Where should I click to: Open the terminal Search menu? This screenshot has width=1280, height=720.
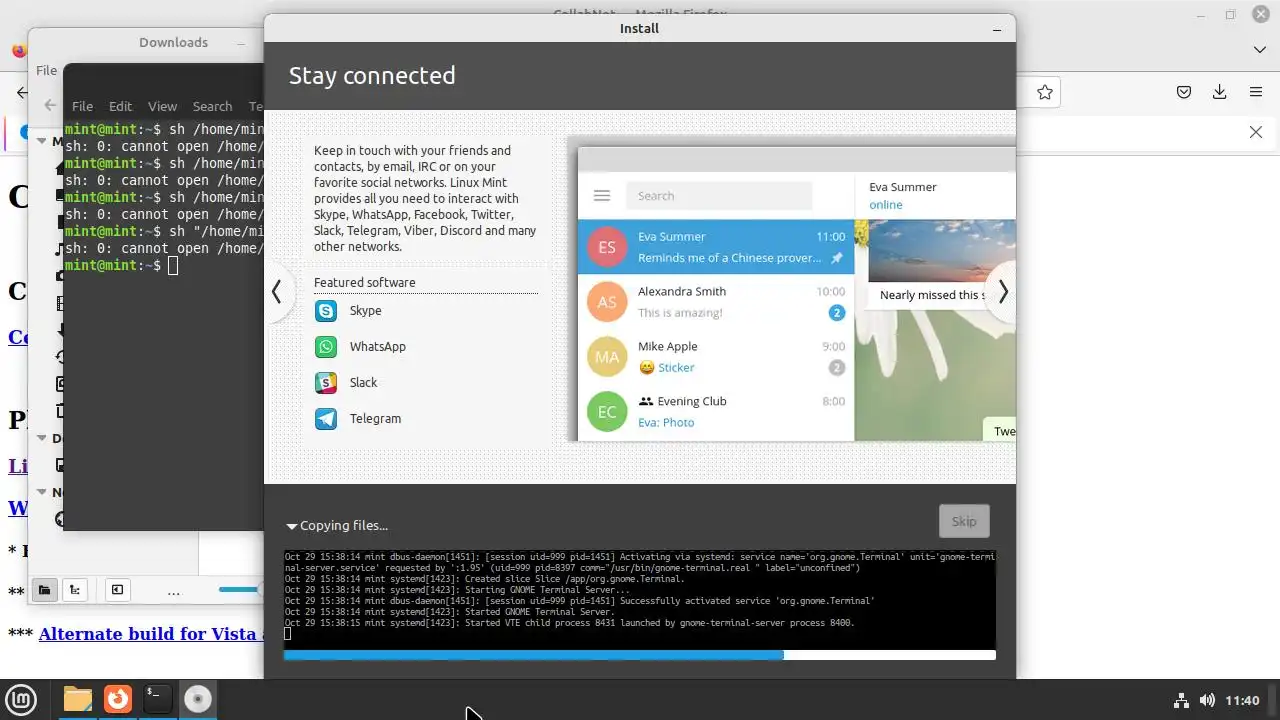pos(212,106)
